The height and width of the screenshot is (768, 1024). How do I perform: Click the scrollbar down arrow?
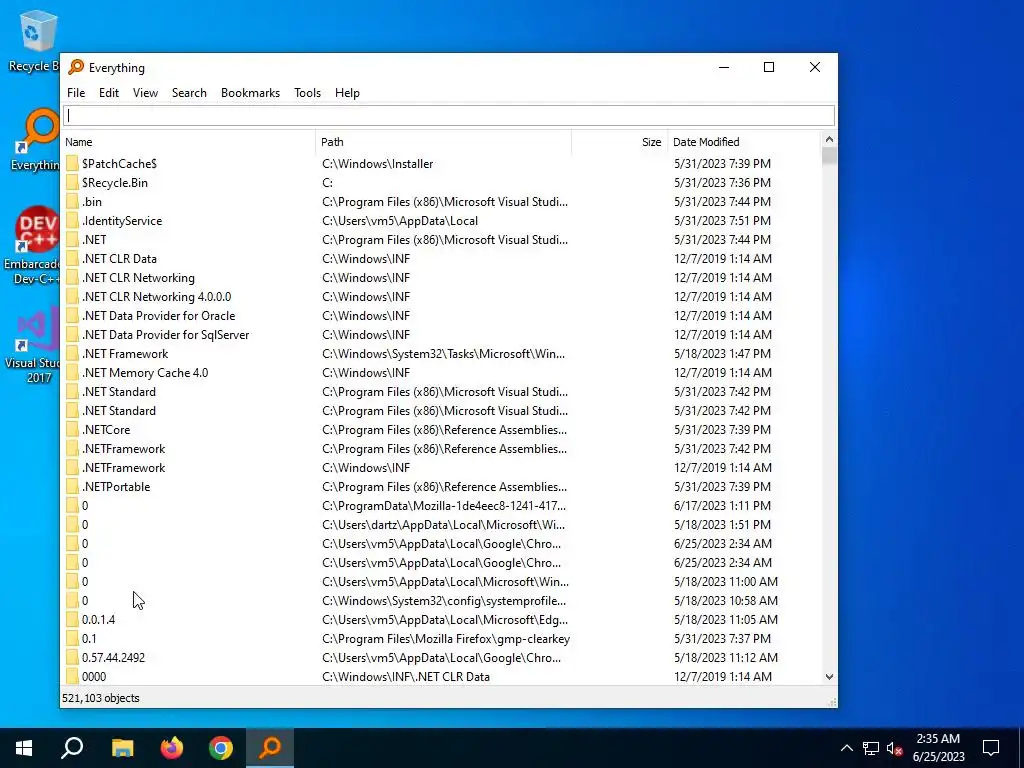coord(829,677)
